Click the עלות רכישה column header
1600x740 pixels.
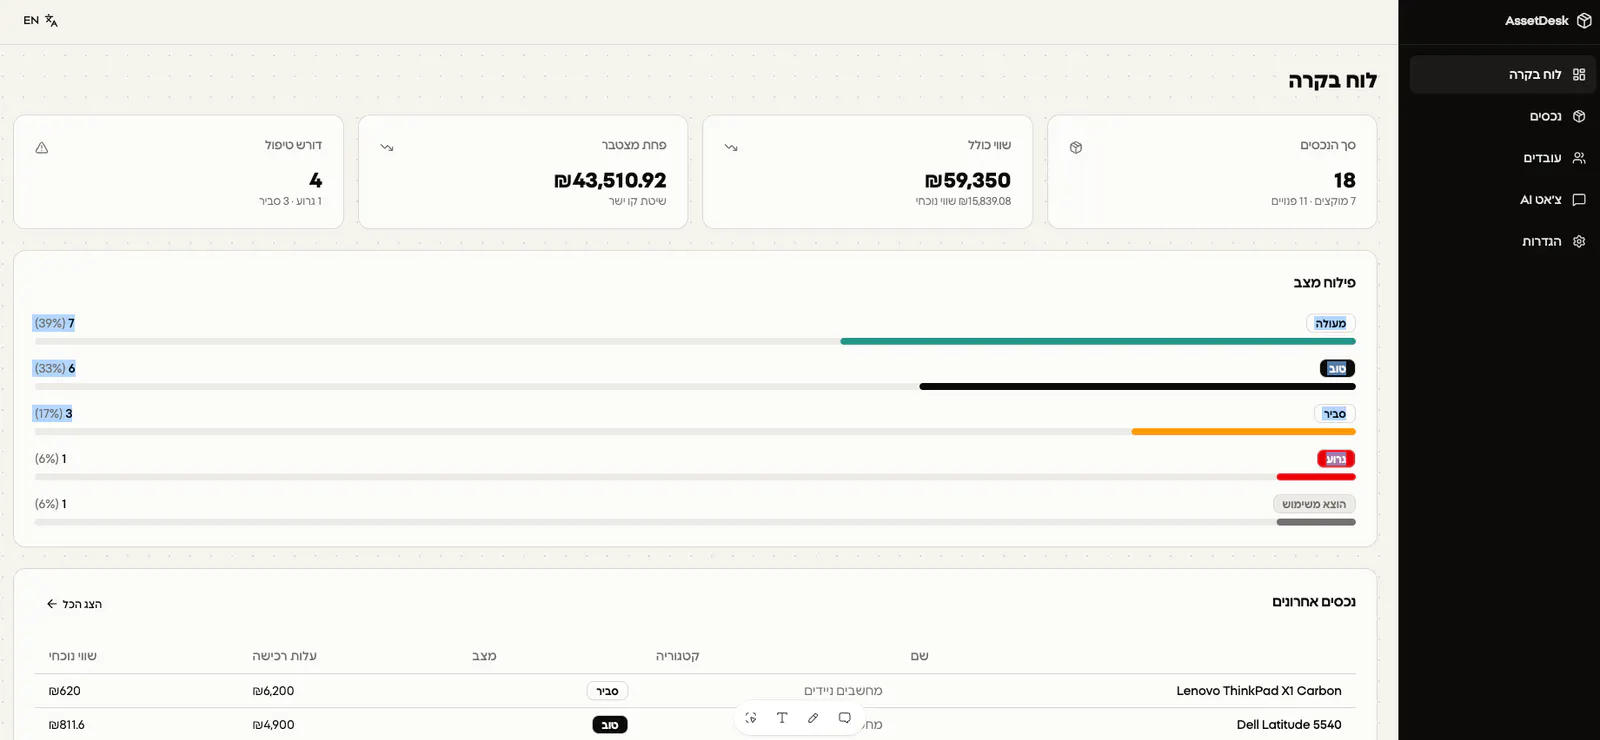284,656
